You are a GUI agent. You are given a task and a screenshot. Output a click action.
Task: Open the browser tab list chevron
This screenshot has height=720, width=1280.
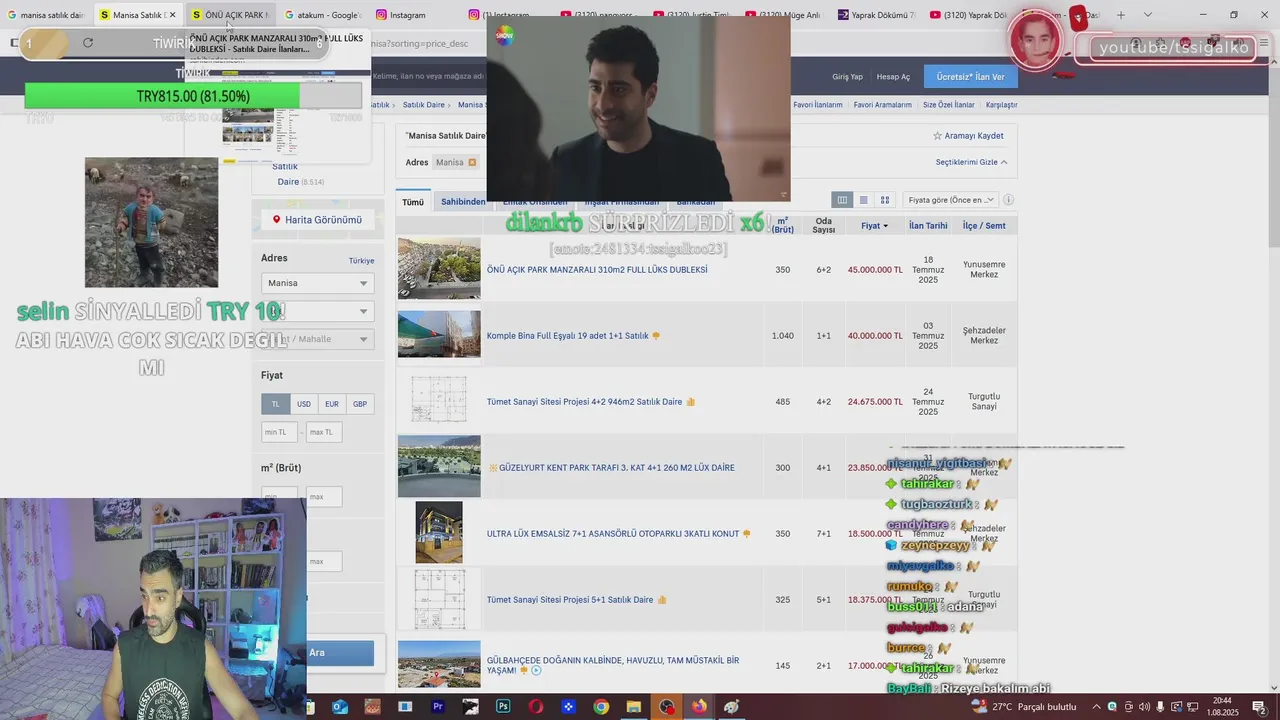1148,15
